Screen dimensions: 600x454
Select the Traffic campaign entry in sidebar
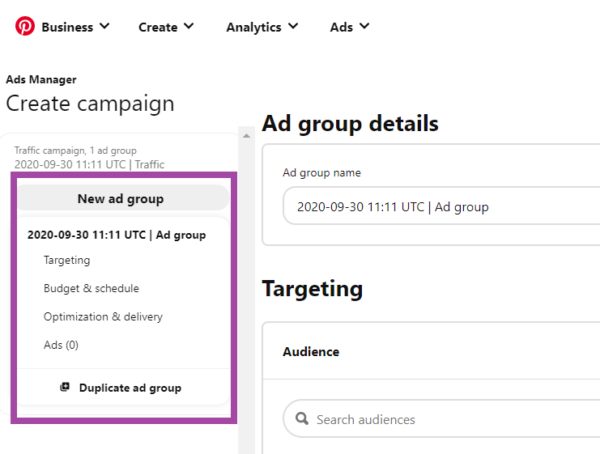89,157
